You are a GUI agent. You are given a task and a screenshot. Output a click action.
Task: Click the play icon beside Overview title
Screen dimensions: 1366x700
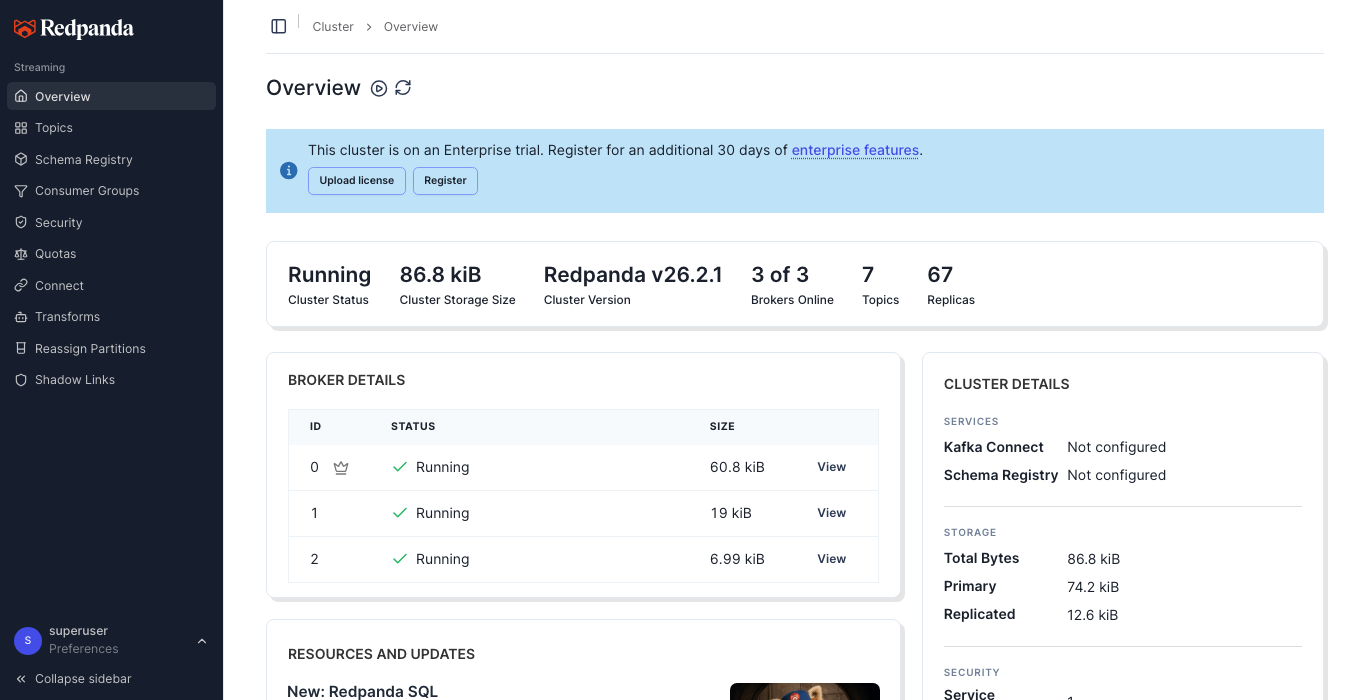pos(379,88)
